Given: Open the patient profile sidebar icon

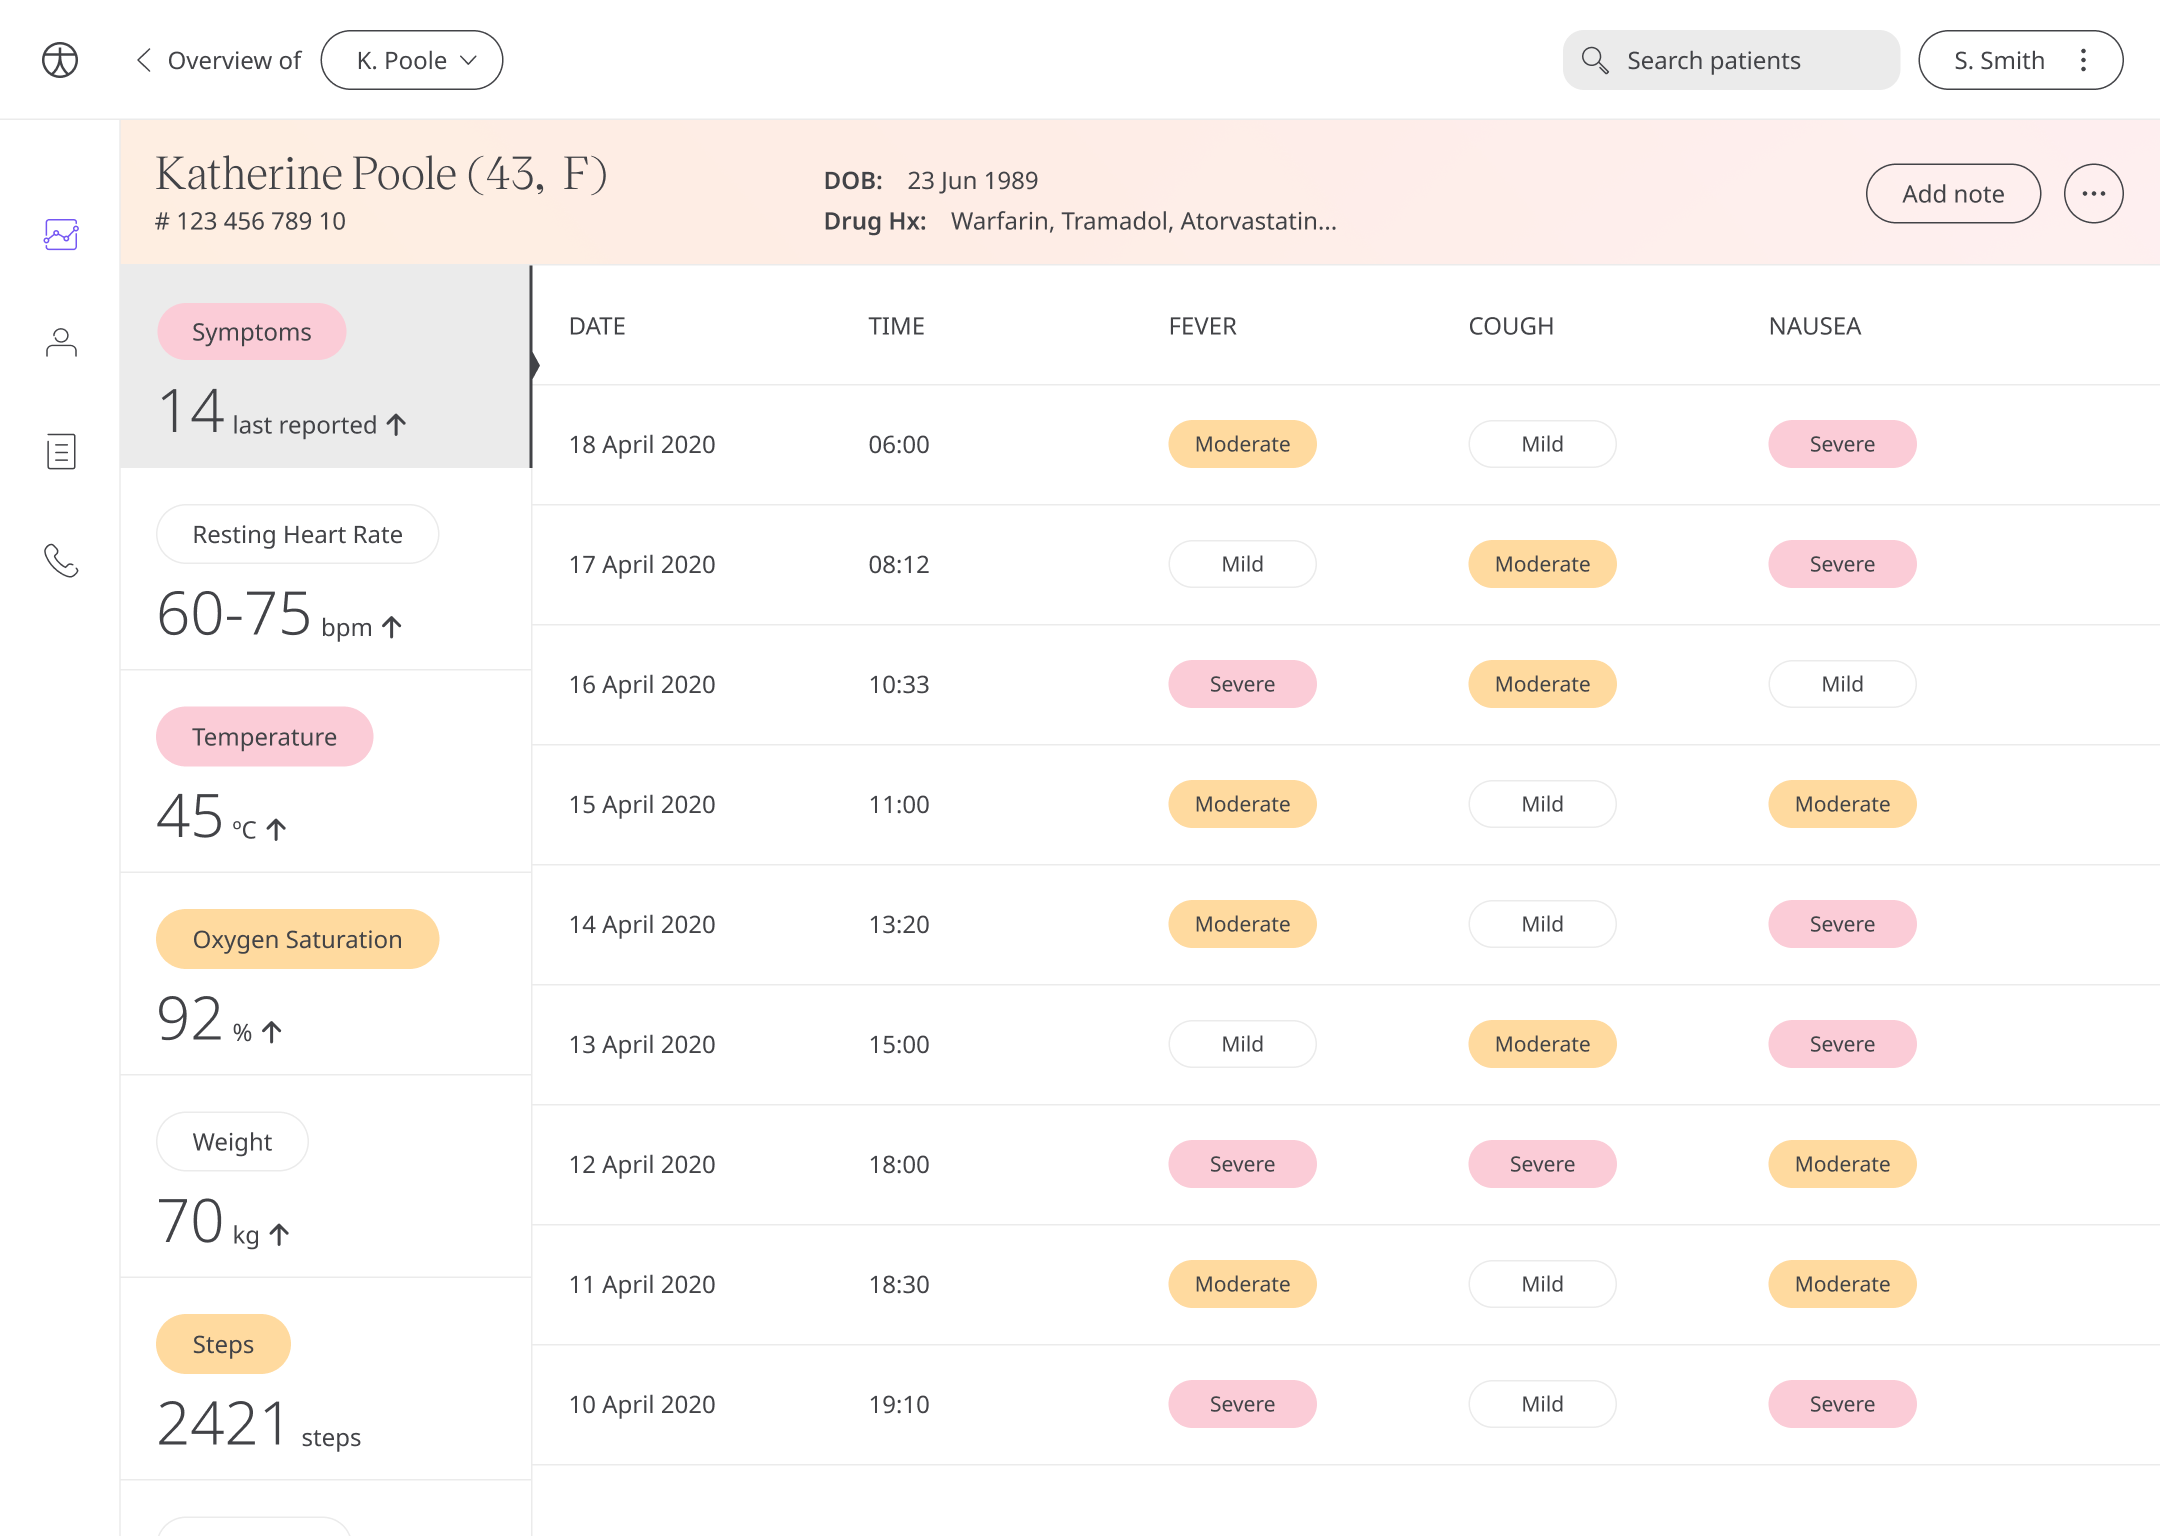Looking at the screenshot, I should [x=61, y=343].
